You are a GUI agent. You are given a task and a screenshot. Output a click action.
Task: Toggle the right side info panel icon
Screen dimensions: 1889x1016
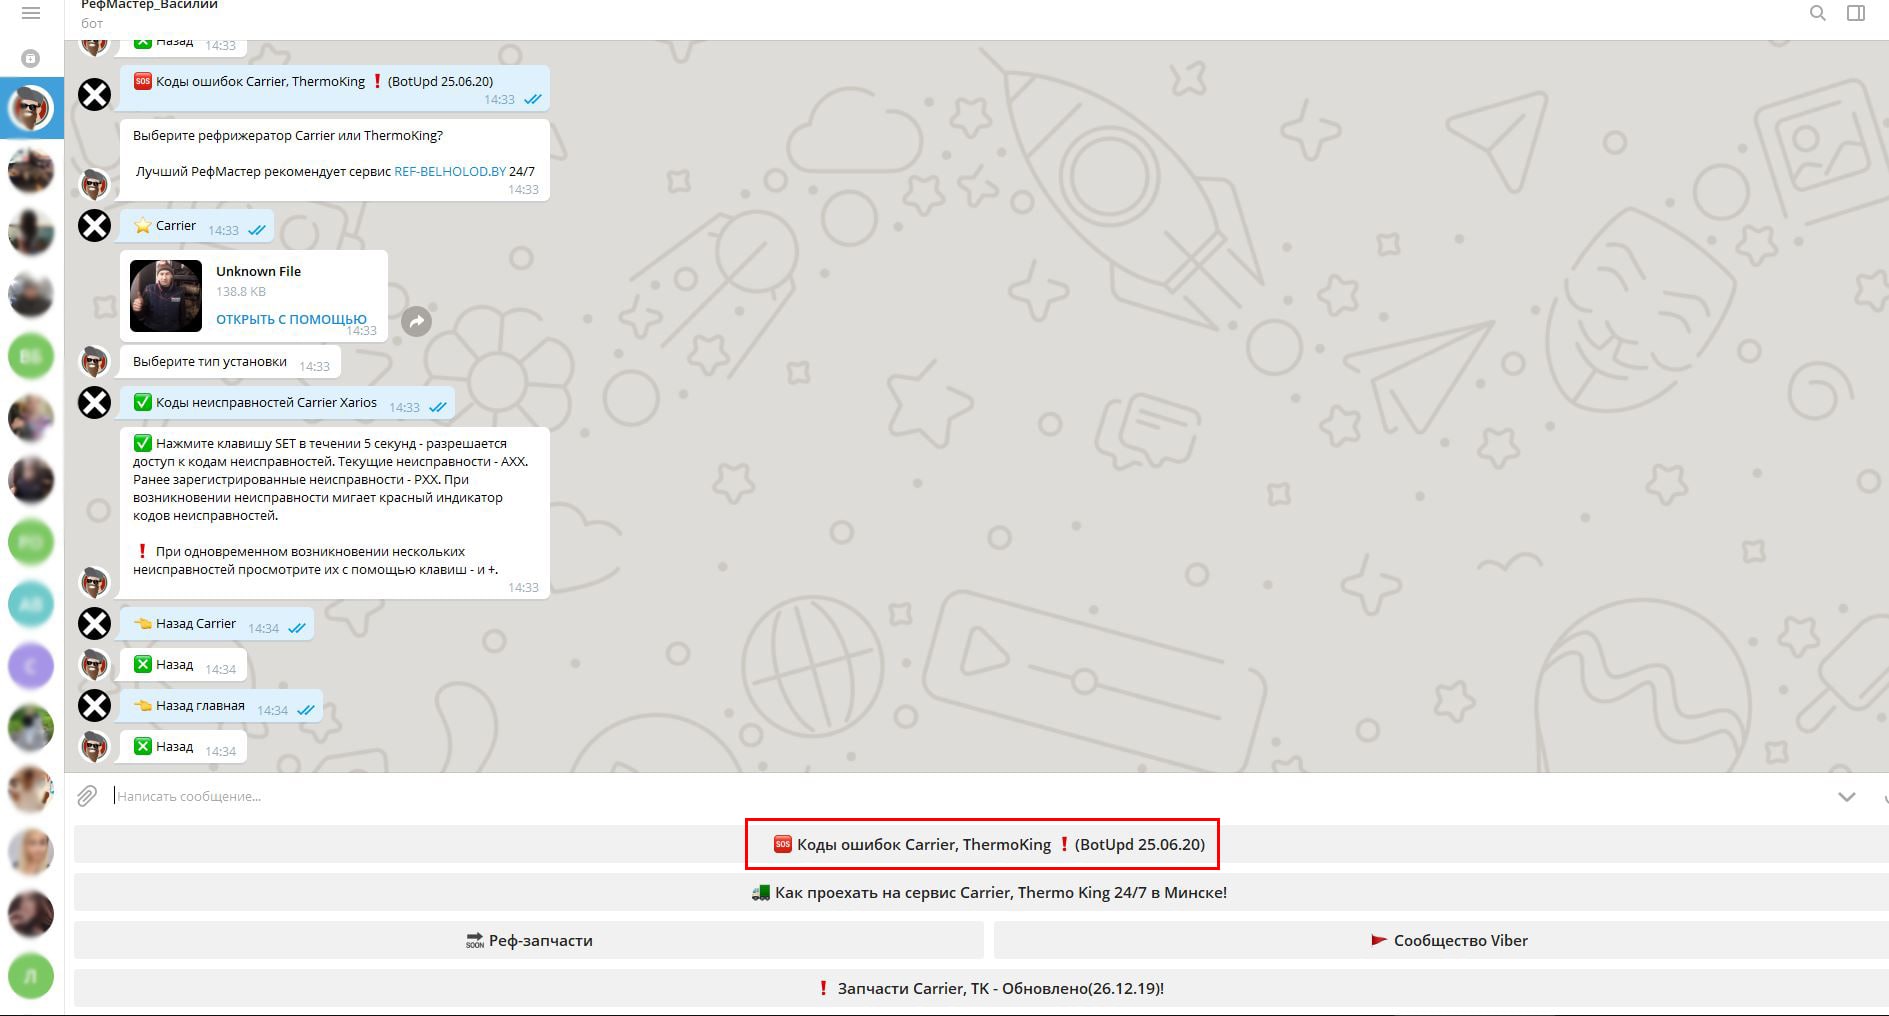pyautogui.click(x=1856, y=13)
